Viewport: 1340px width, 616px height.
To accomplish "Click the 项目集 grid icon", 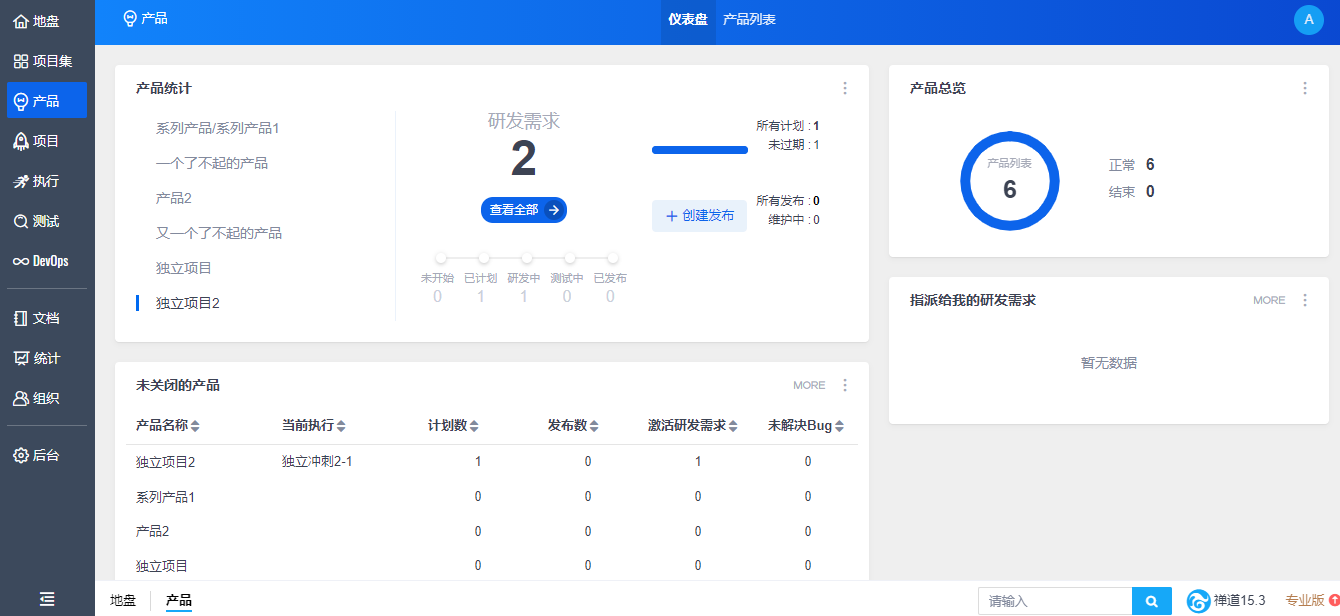I will [21, 61].
